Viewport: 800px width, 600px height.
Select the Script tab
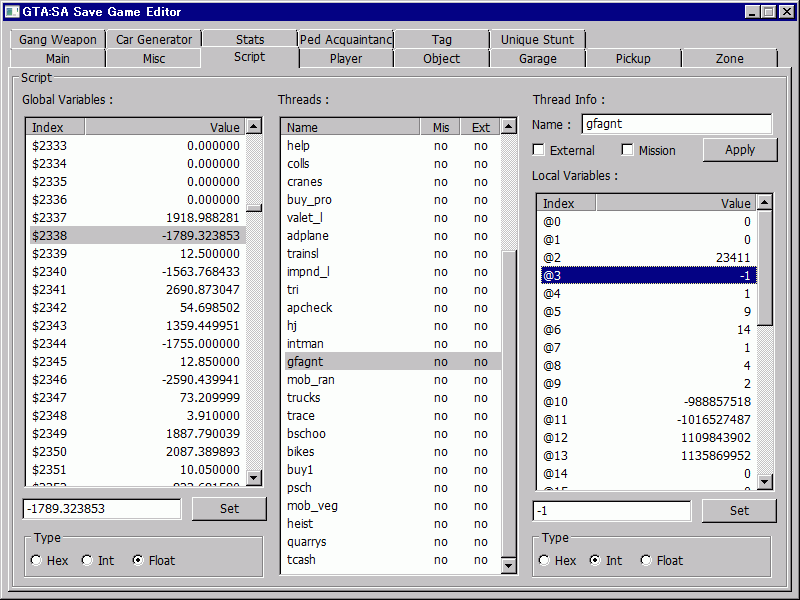(249, 57)
